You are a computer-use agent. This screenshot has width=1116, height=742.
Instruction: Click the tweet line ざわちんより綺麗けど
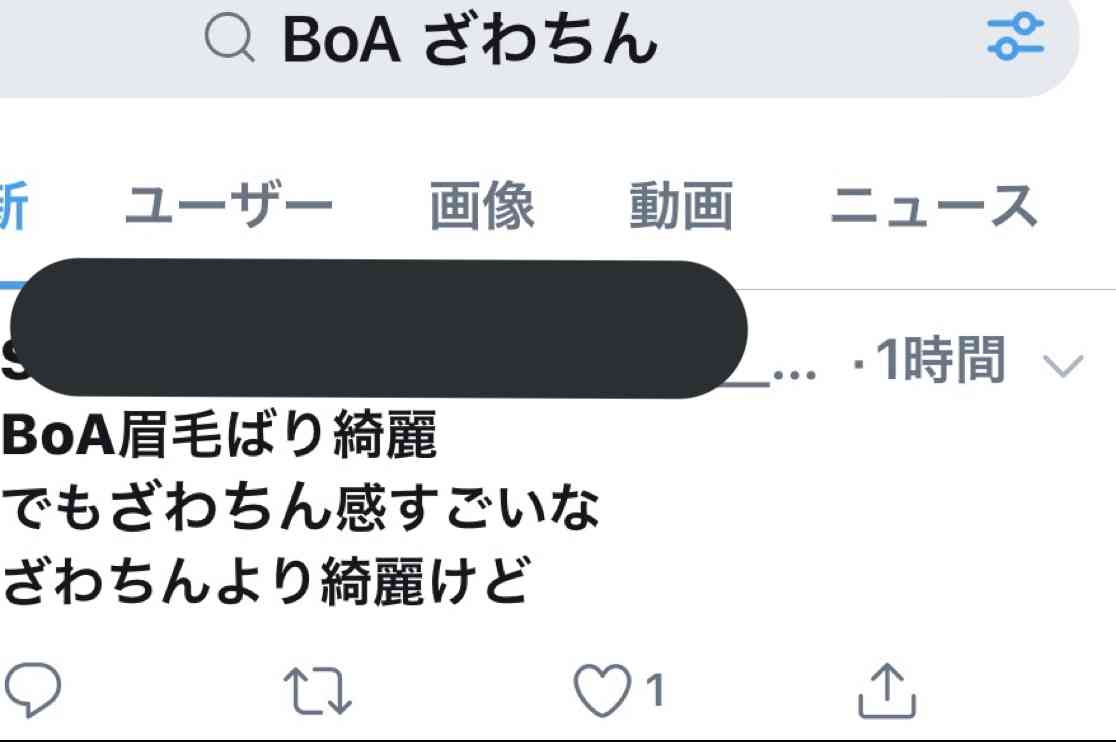click(x=266, y=581)
